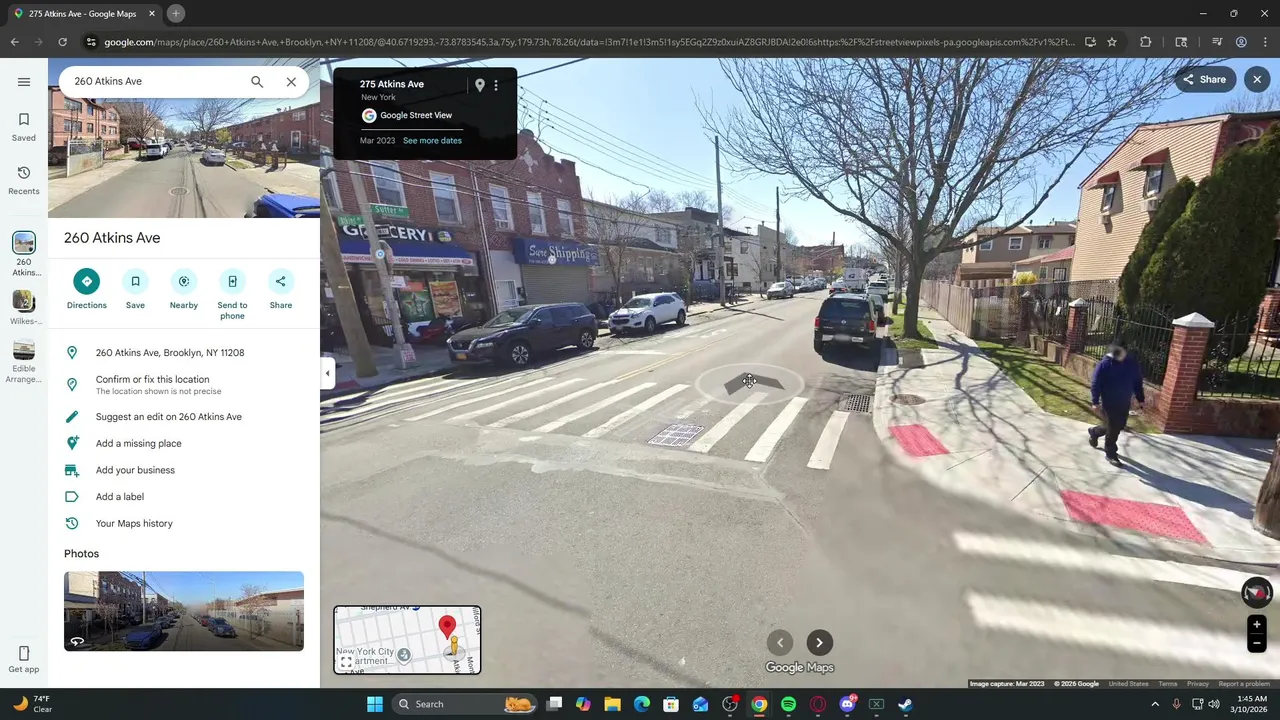Open Spotify from the taskbar

click(x=788, y=704)
